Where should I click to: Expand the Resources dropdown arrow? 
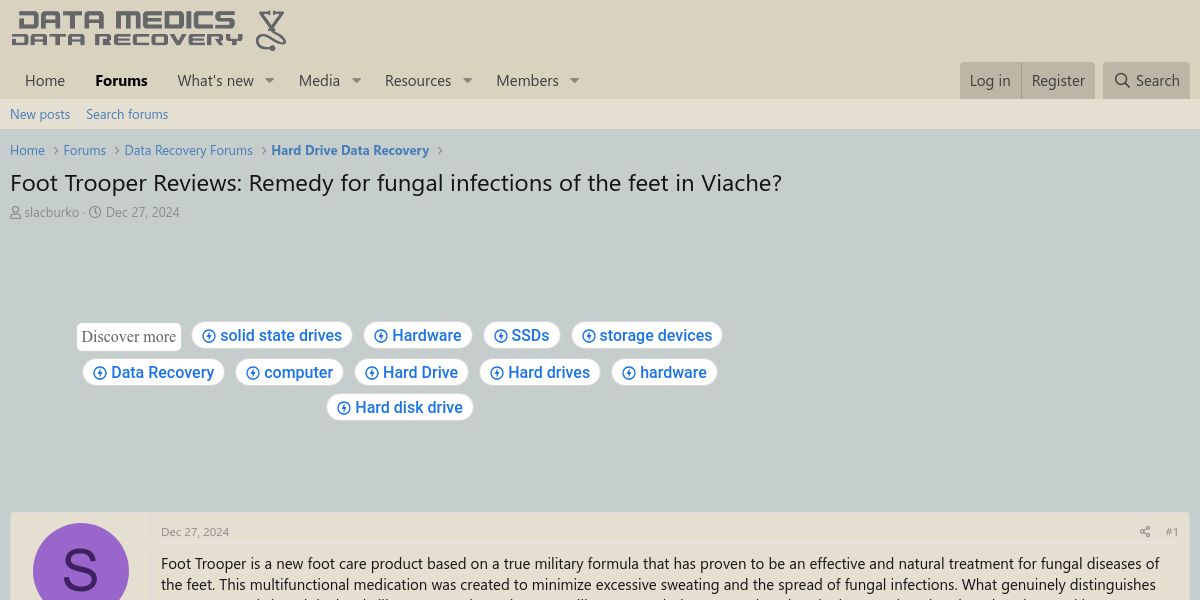click(466, 81)
